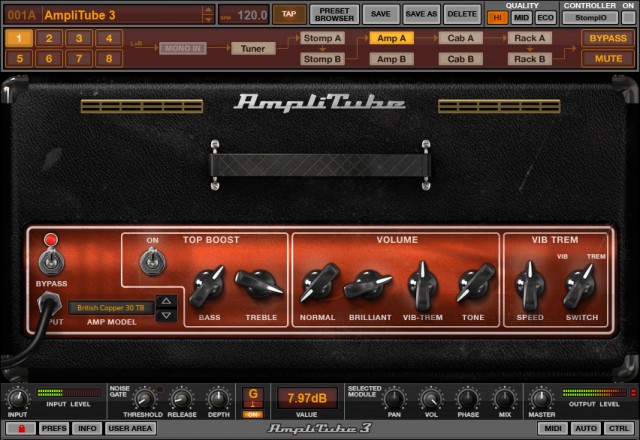Click the selected module Vol knob
This screenshot has width=640, height=440.
(x=430, y=398)
